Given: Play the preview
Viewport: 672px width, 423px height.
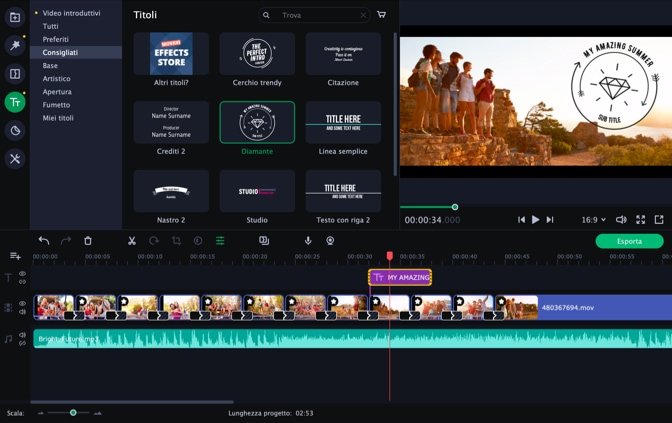Looking at the screenshot, I should pyautogui.click(x=535, y=220).
